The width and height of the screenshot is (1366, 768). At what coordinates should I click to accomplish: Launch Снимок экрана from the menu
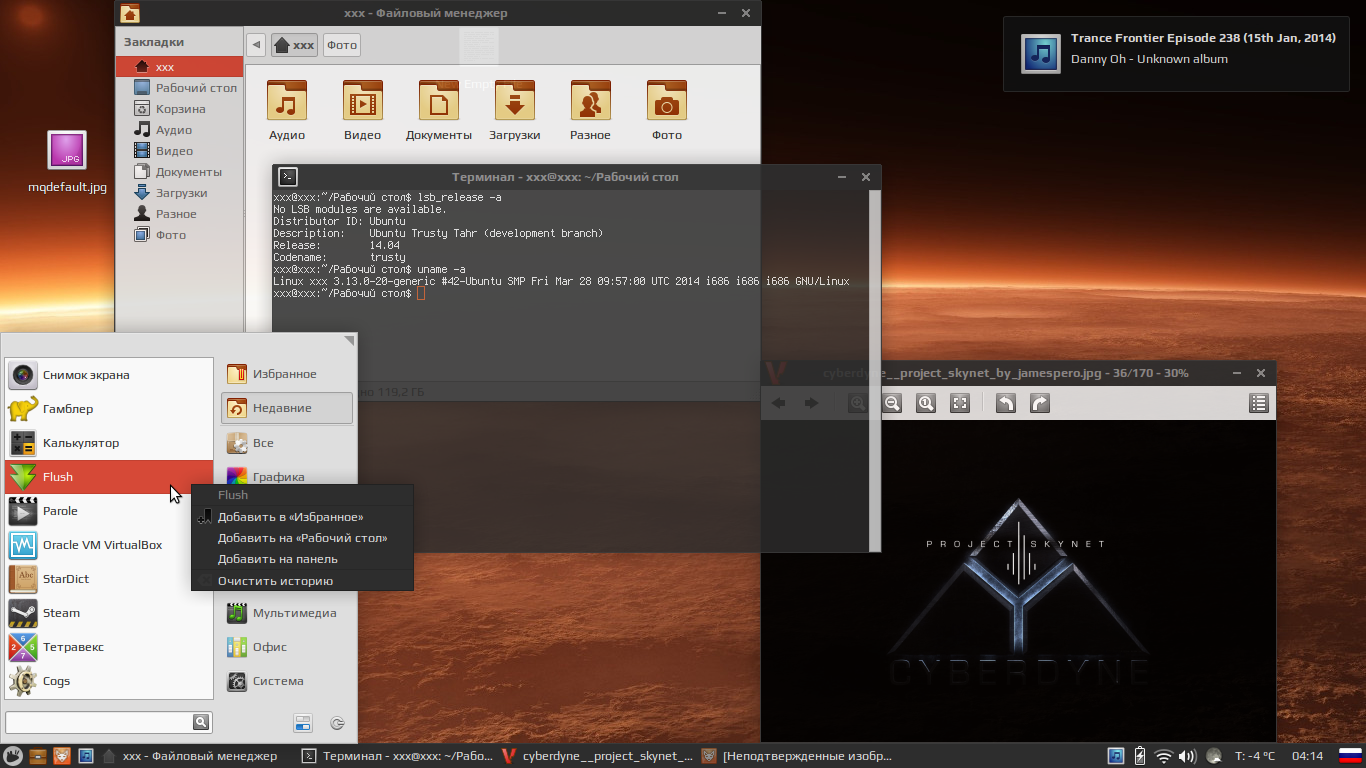109,375
